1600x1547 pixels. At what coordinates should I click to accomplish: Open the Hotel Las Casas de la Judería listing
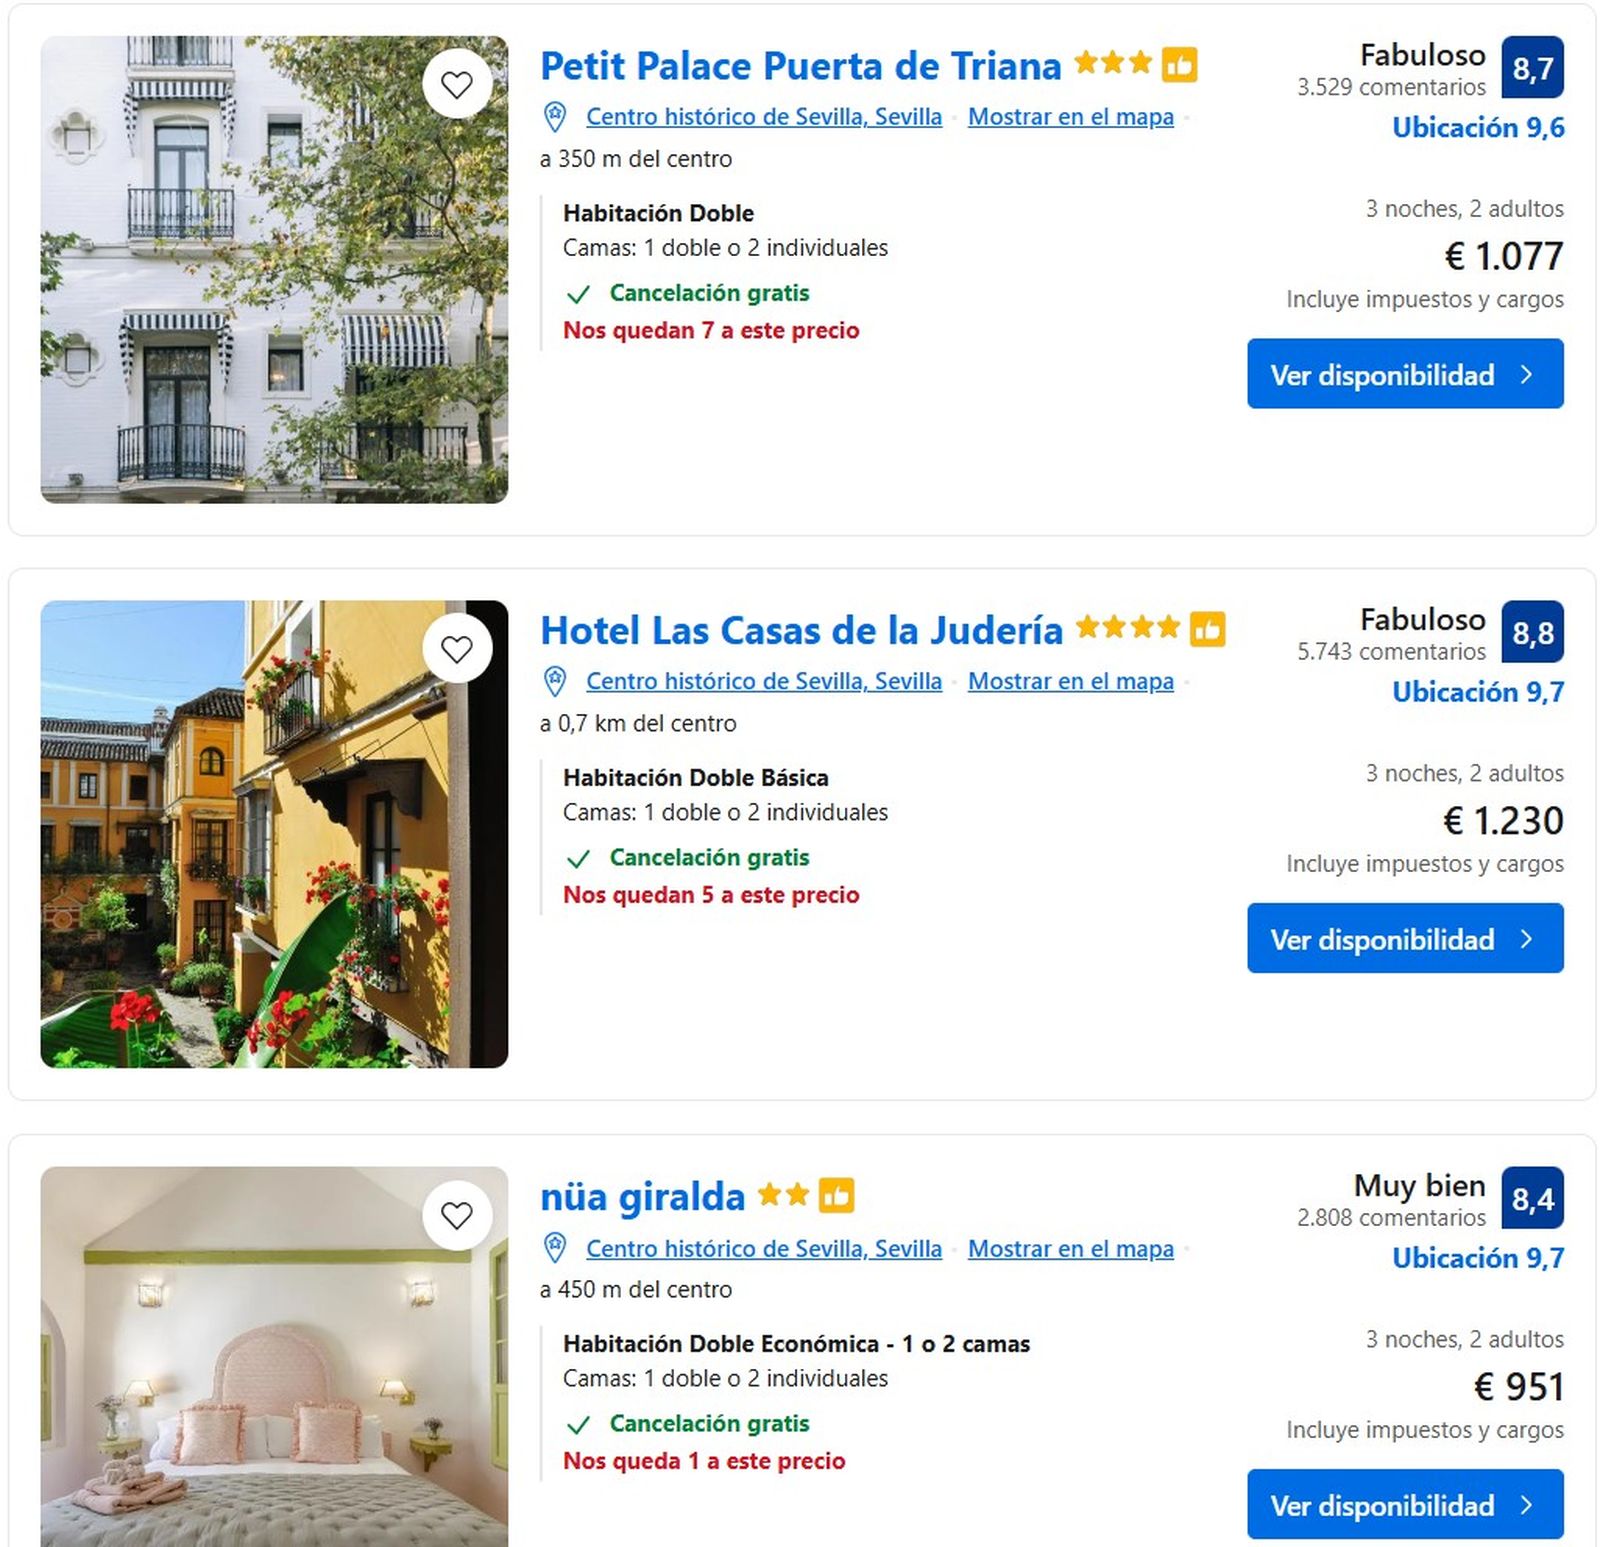800,630
